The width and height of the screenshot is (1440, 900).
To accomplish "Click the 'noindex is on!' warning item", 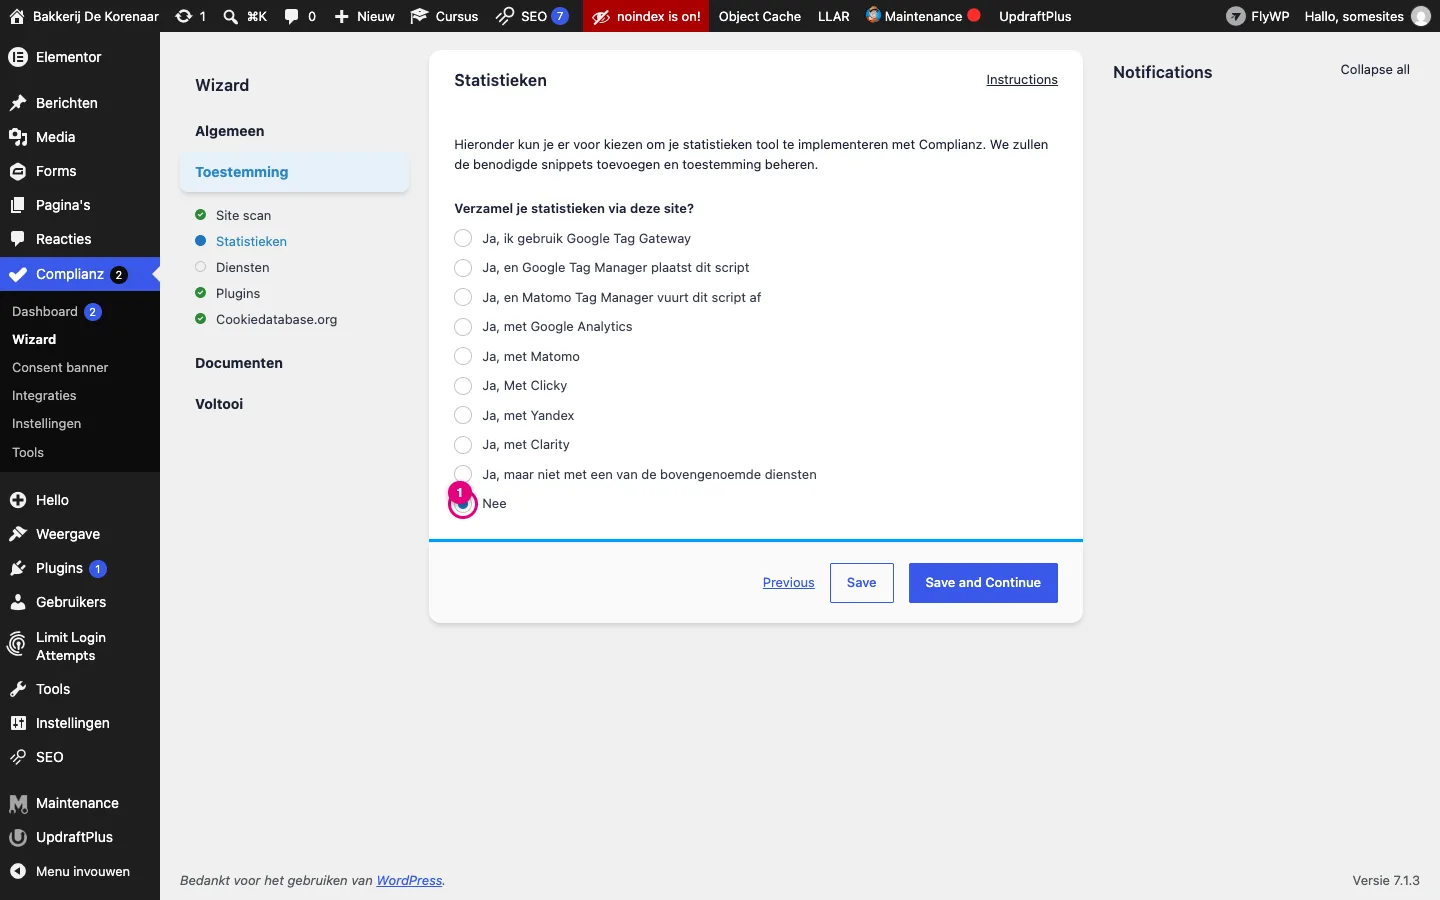I will pyautogui.click(x=646, y=16).
